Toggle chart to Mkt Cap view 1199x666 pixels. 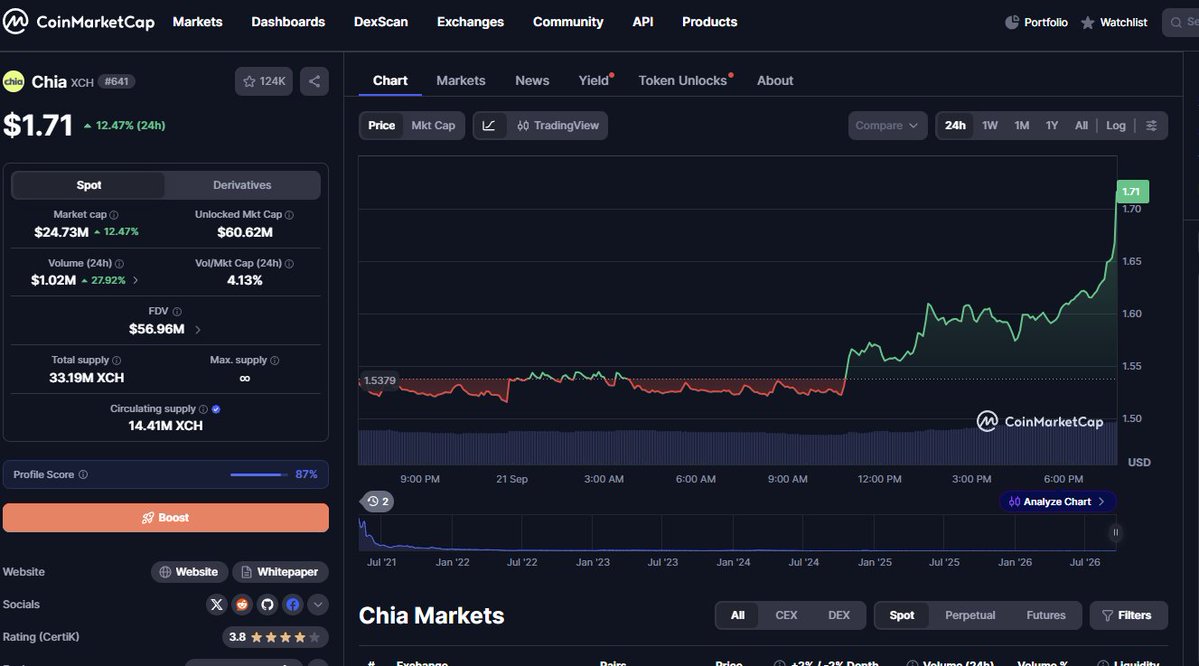click(433, 125)
